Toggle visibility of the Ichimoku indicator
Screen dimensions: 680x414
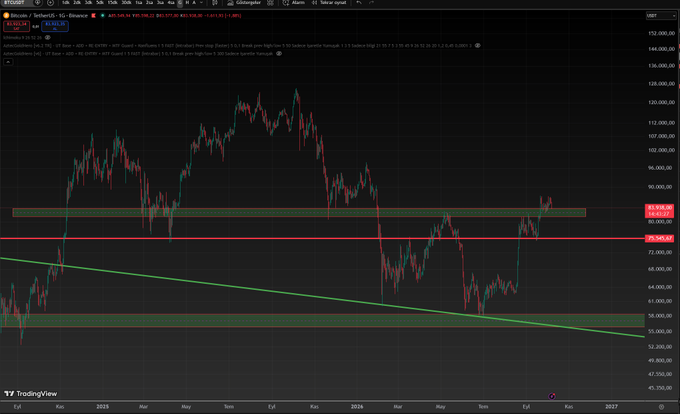[x=48, y=38]
